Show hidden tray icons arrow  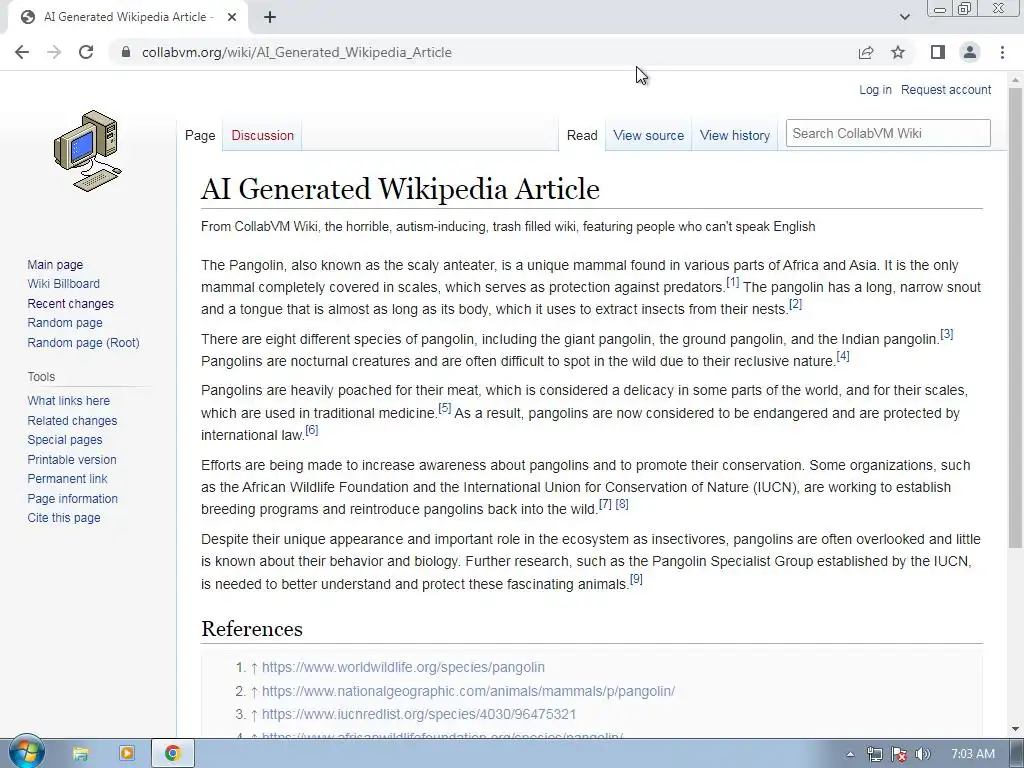(850, 754)
